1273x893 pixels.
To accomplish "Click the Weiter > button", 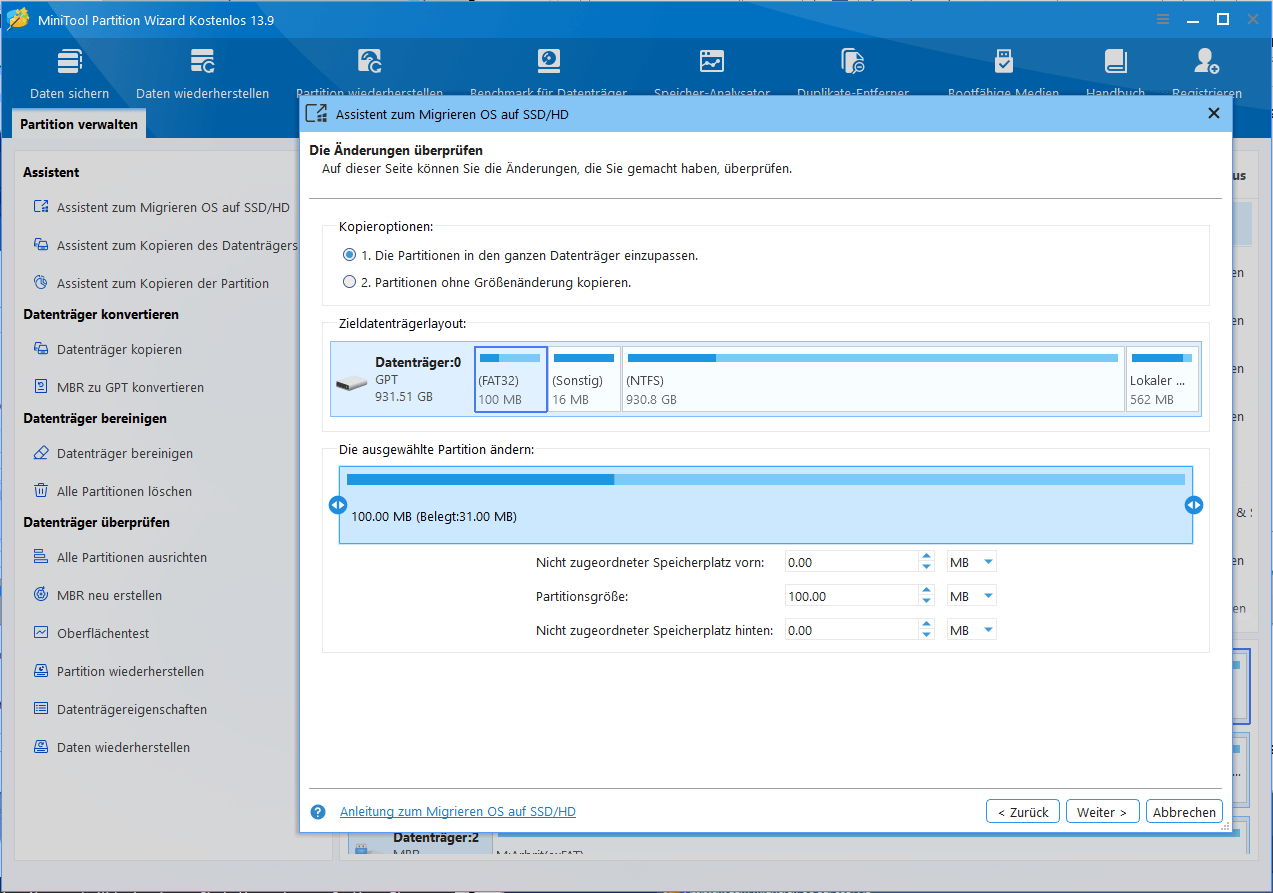I will 1102,812.
